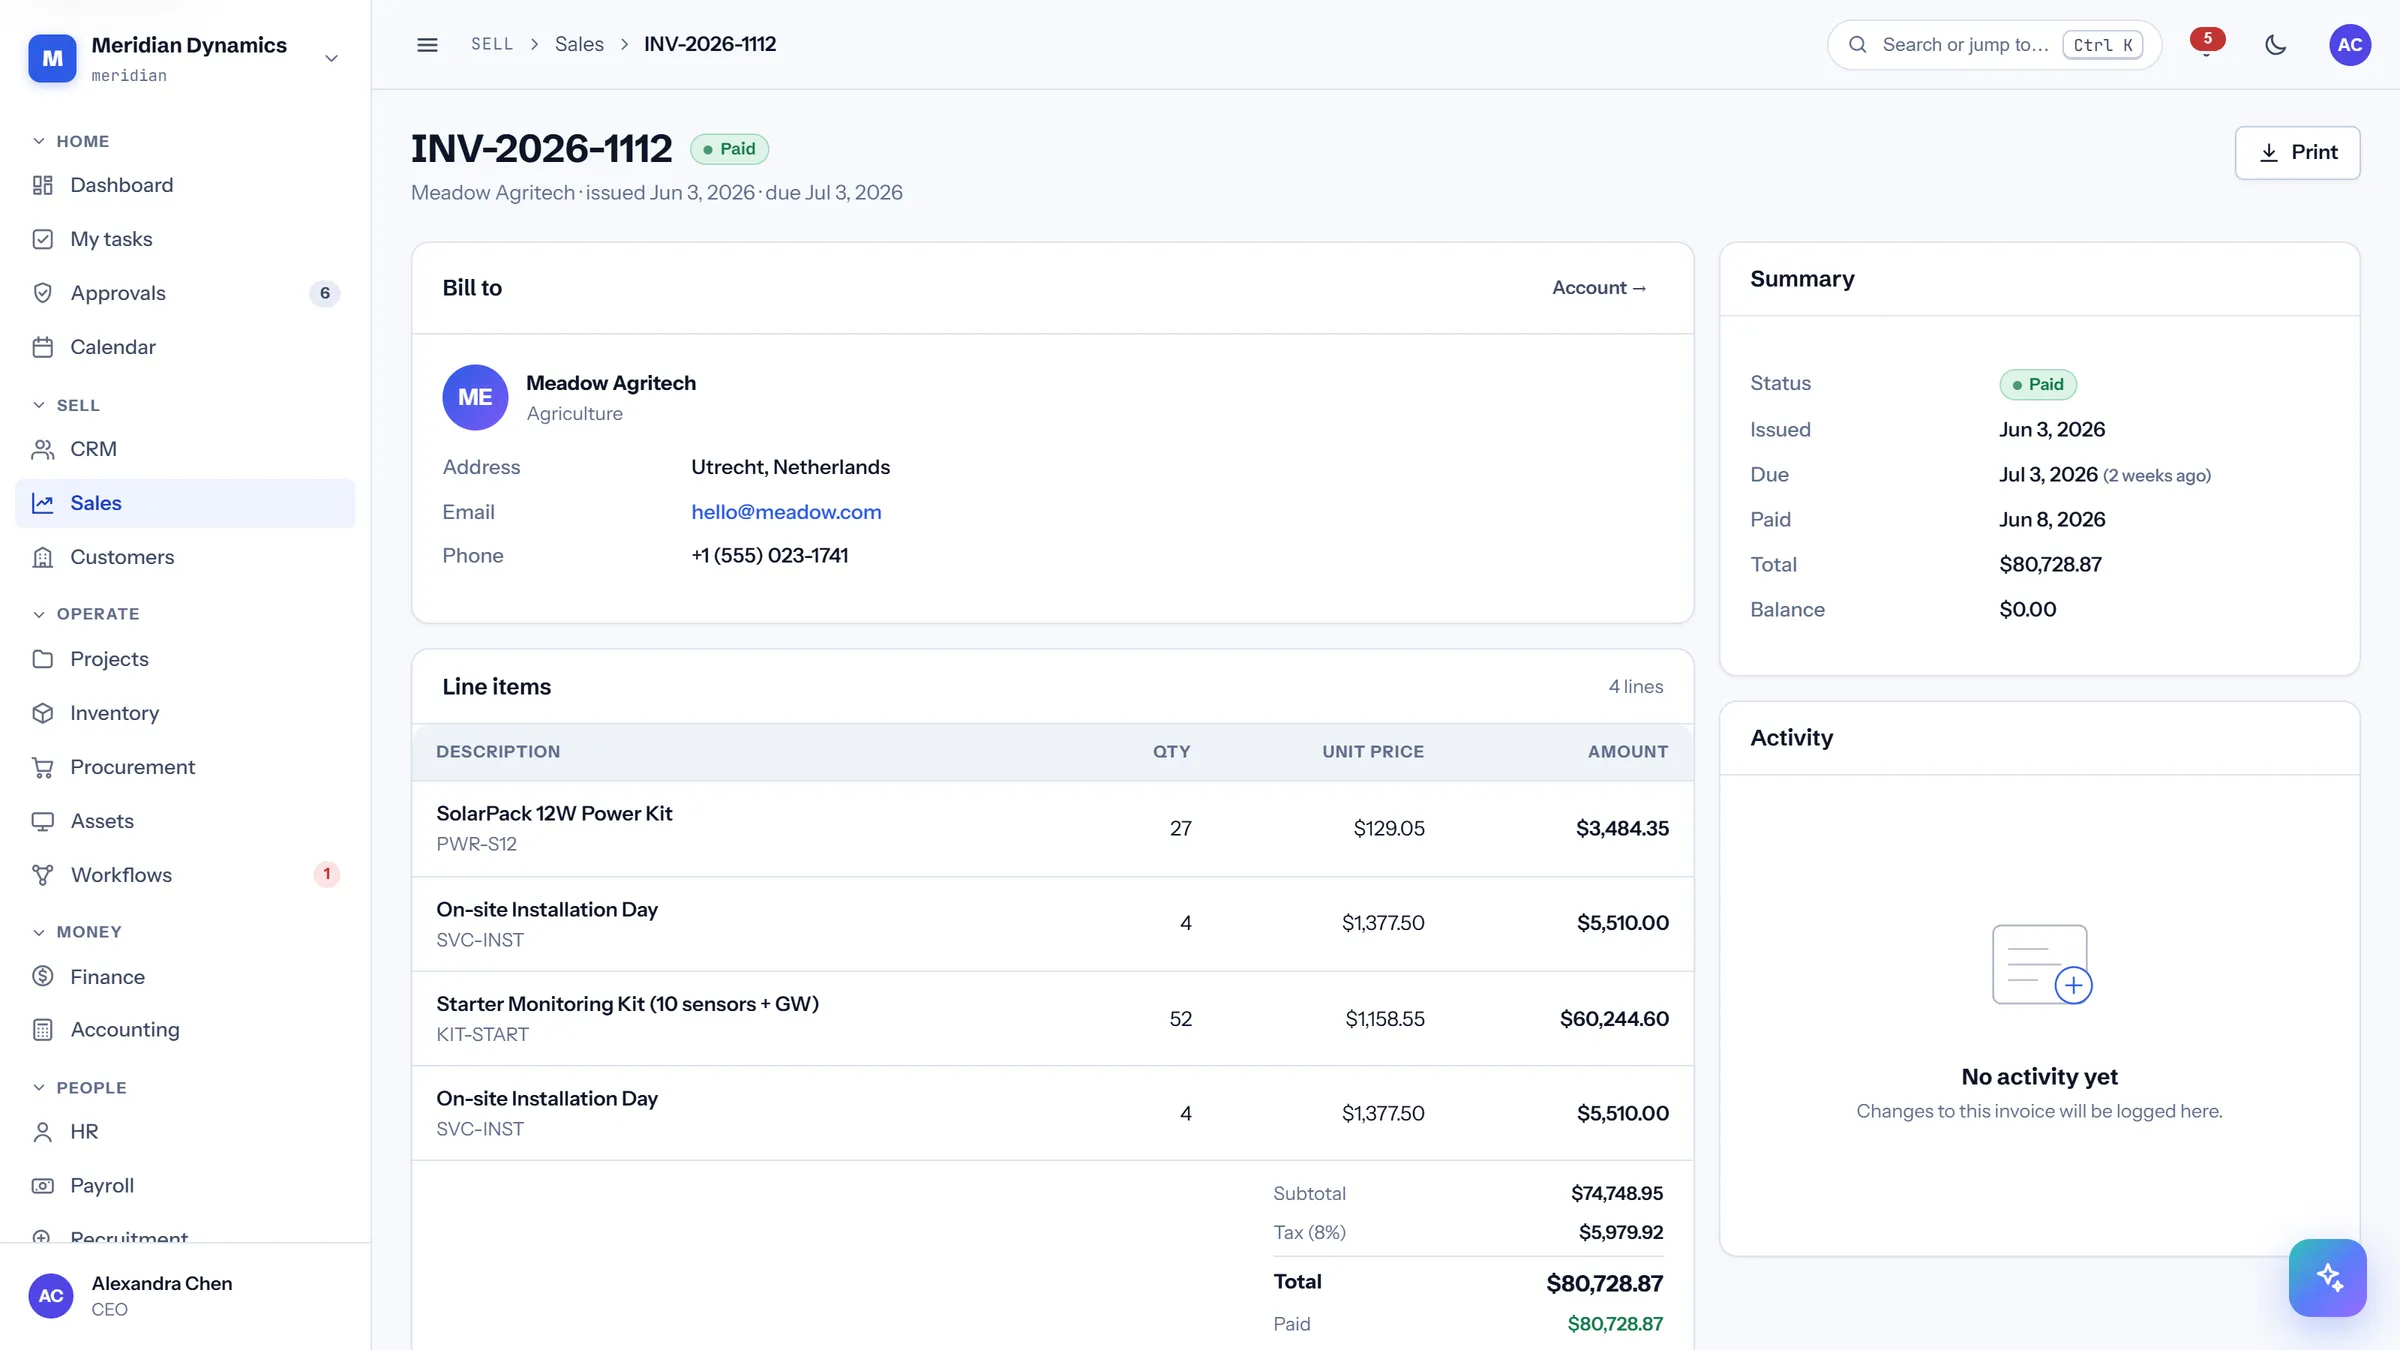The height and width of the screenshot is (1350, 2400).
Task: Click the hello@meadow.com email link
Action: (x=786, y=512)
